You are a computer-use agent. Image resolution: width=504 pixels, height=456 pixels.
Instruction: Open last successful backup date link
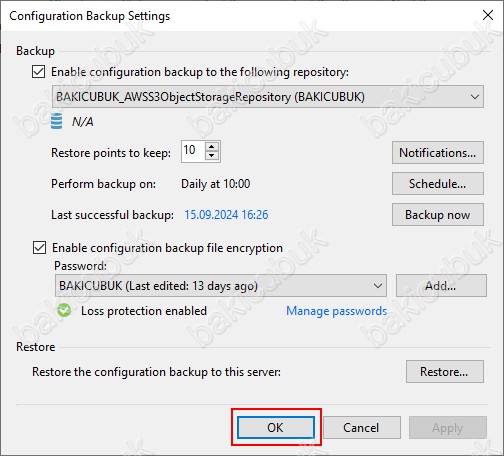coord(226,215)
